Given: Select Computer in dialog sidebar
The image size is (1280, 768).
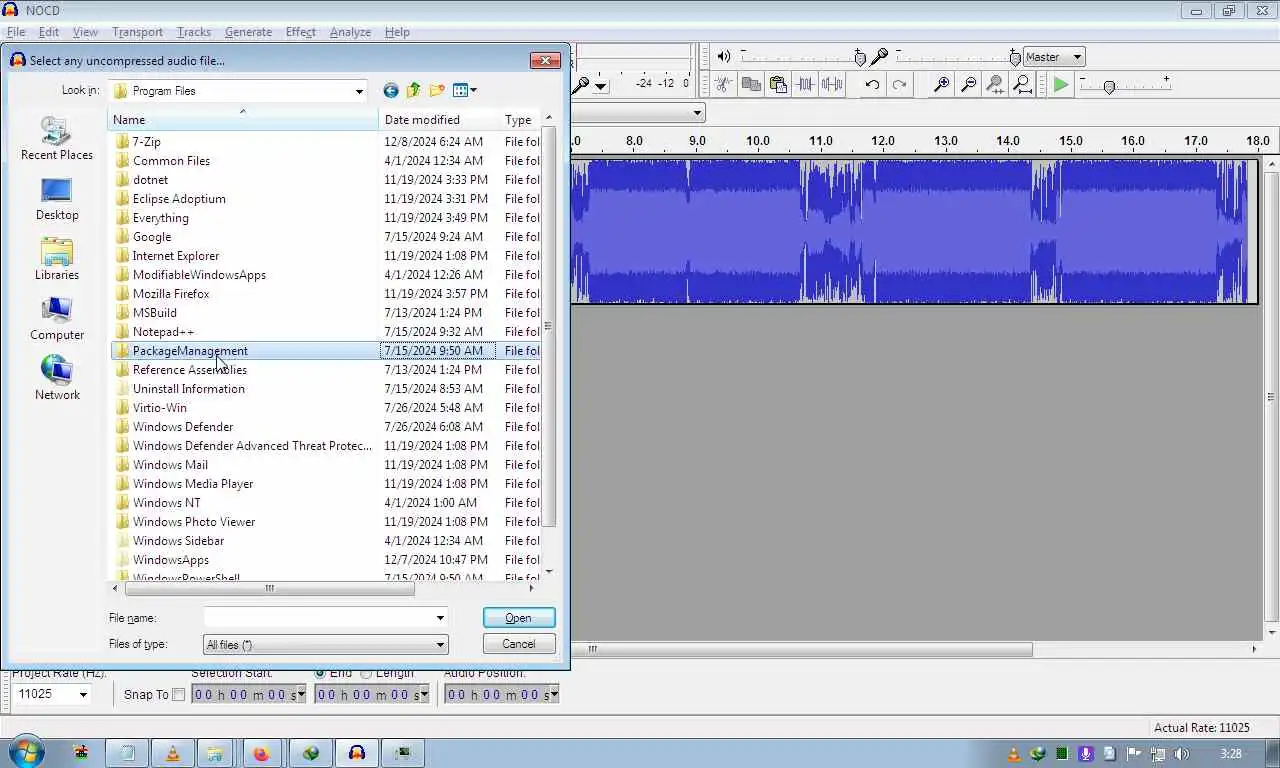Looking at the screenshot, I should point(57,319).
